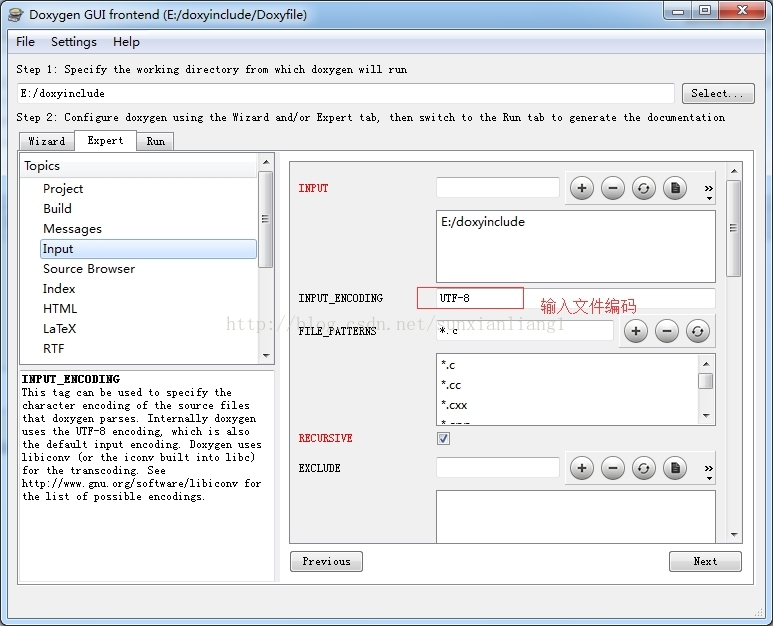Click Topics list scroll-up arrow
Image resolution: width=773 pixels, height=626 pixels.
(x=266, y=162)
